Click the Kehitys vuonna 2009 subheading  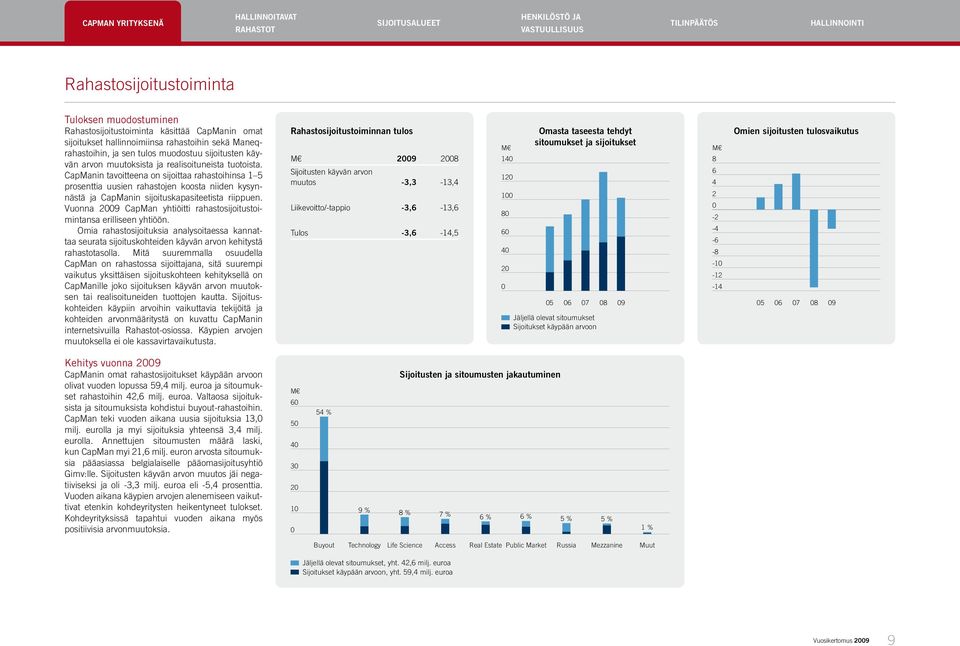click(113, 362)
